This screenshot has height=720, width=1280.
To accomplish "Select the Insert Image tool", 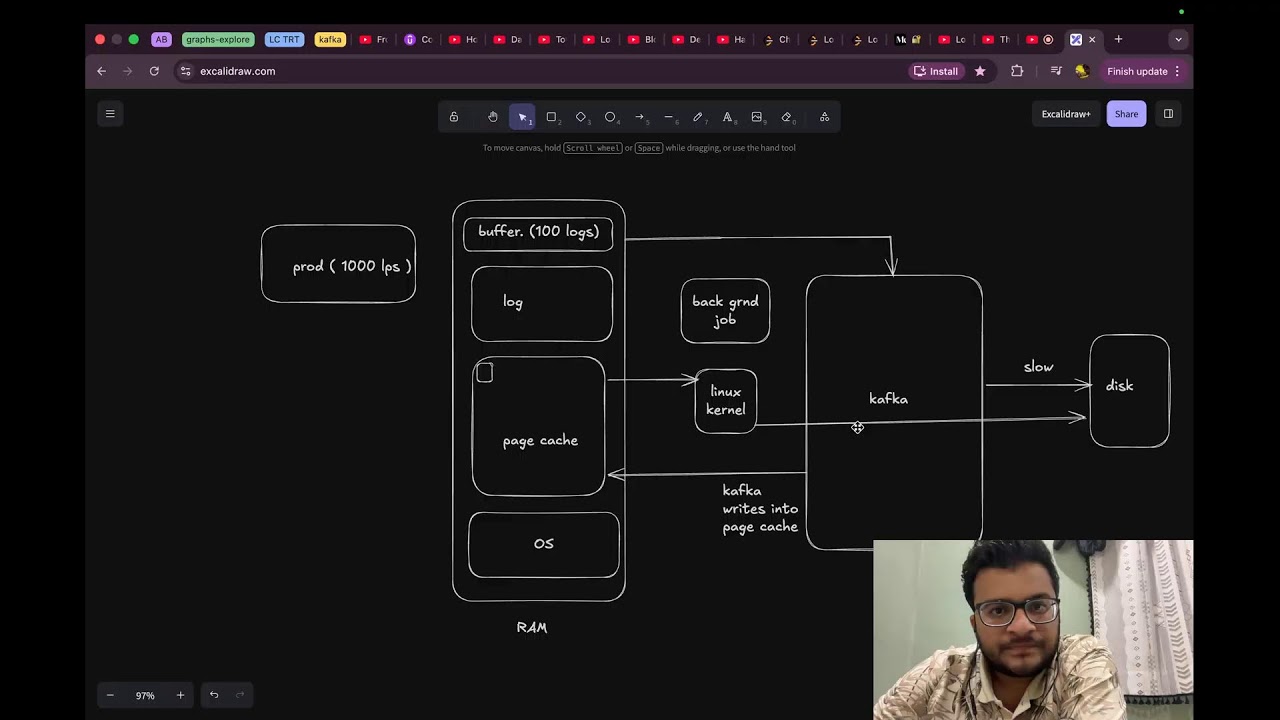I will click(757, 117).
